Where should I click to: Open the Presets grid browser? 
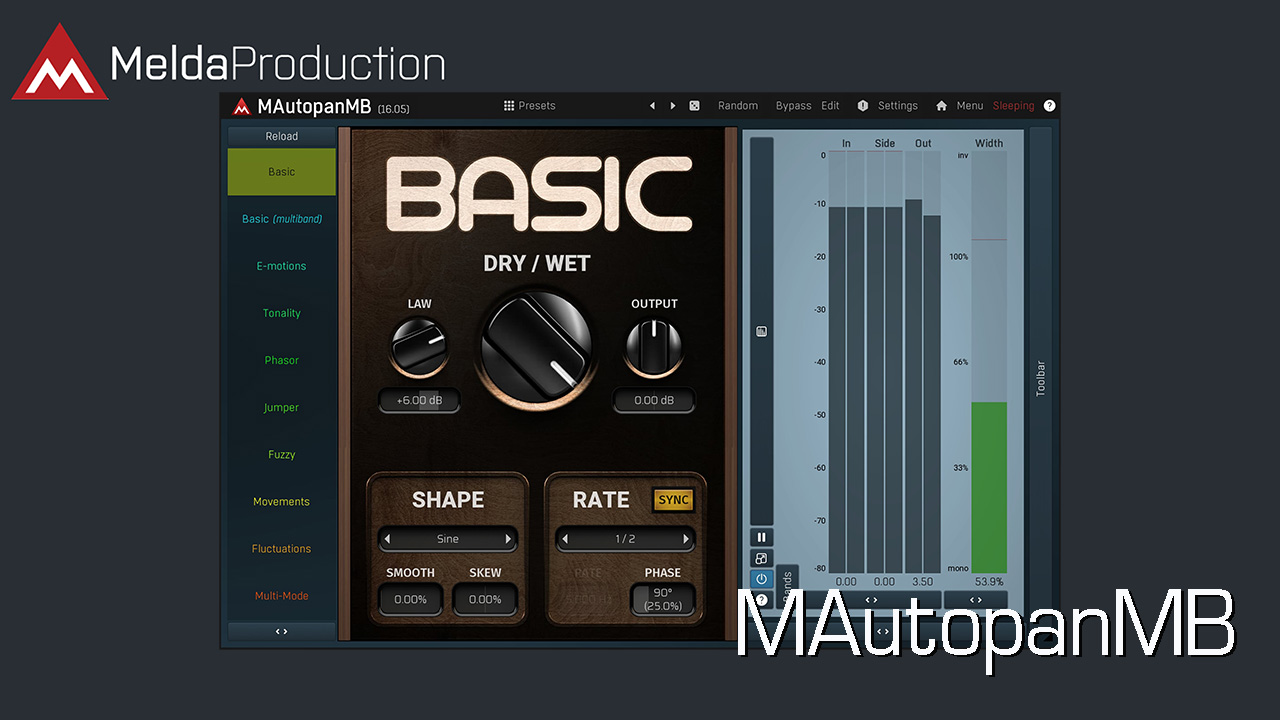[529, 106]
